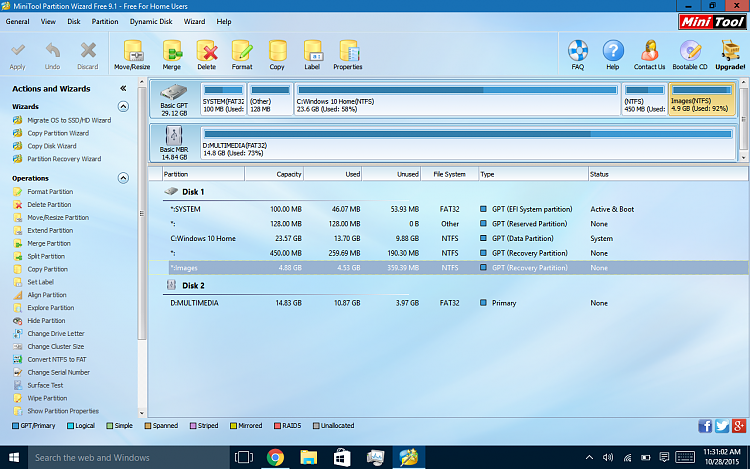Select the *:SYSTEM partition row
The height and width of the screenshot is (469, 750).
449,209
